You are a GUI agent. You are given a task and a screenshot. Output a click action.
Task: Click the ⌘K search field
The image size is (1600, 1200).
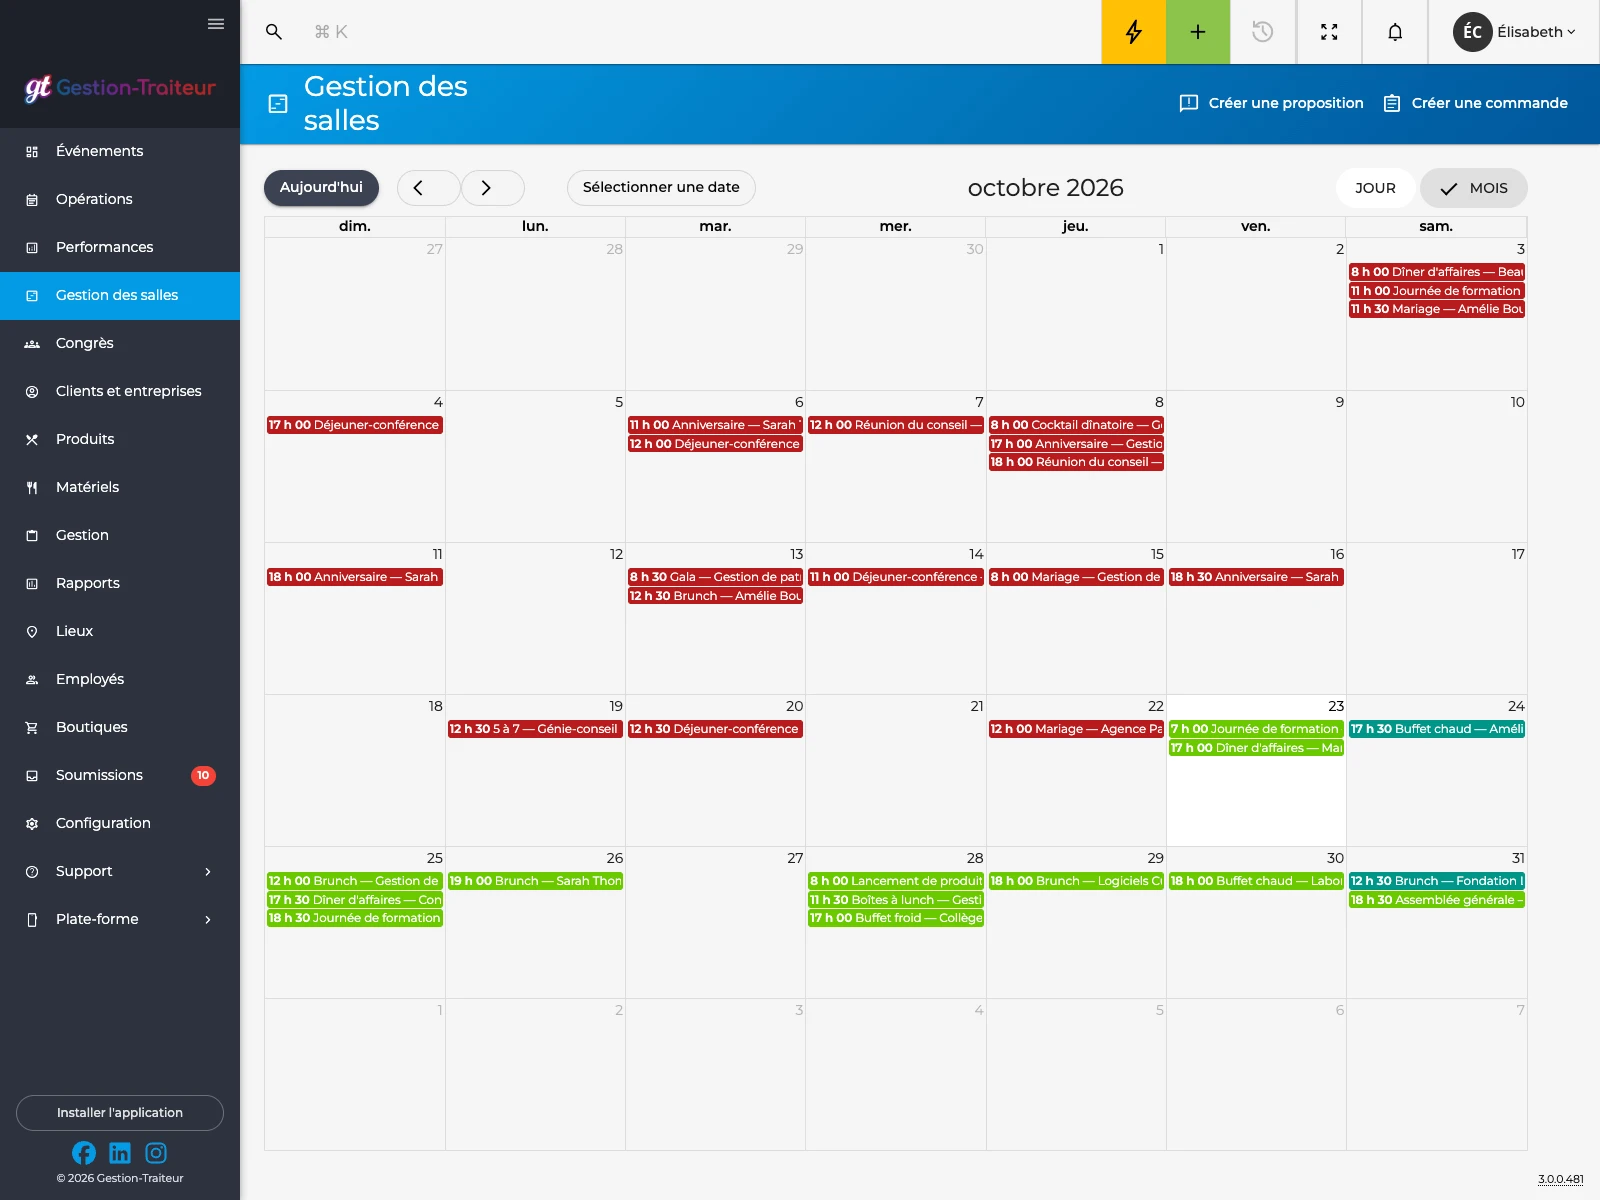(x=331, y=32)
